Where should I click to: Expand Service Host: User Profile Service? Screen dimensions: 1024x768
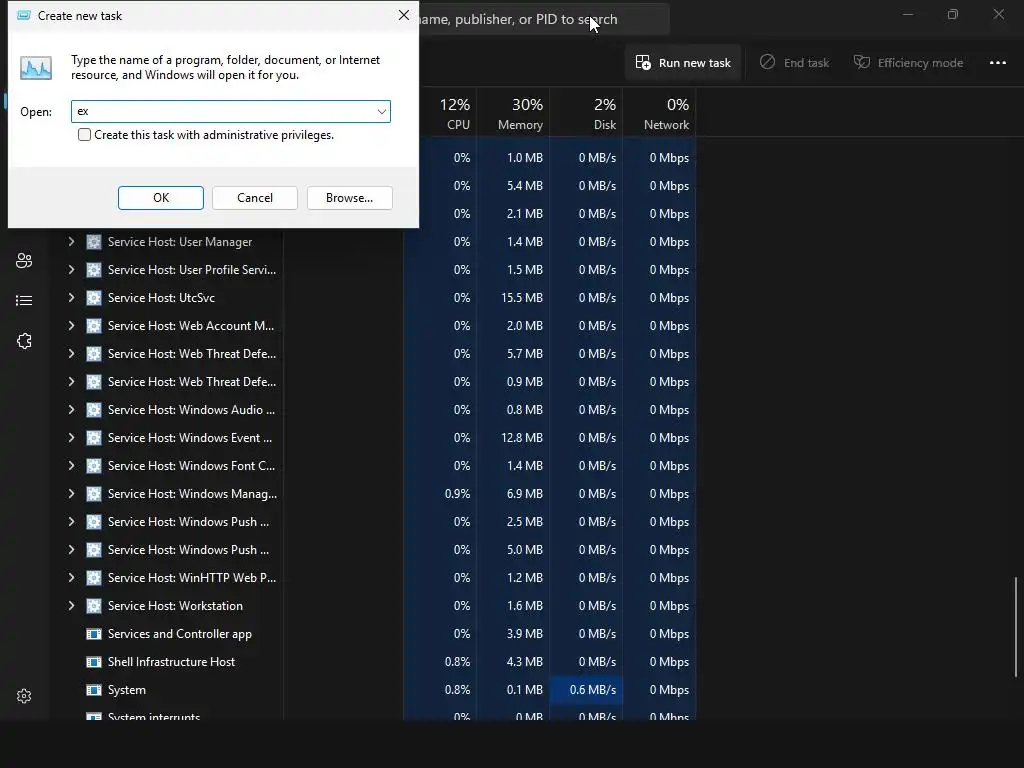71,270
